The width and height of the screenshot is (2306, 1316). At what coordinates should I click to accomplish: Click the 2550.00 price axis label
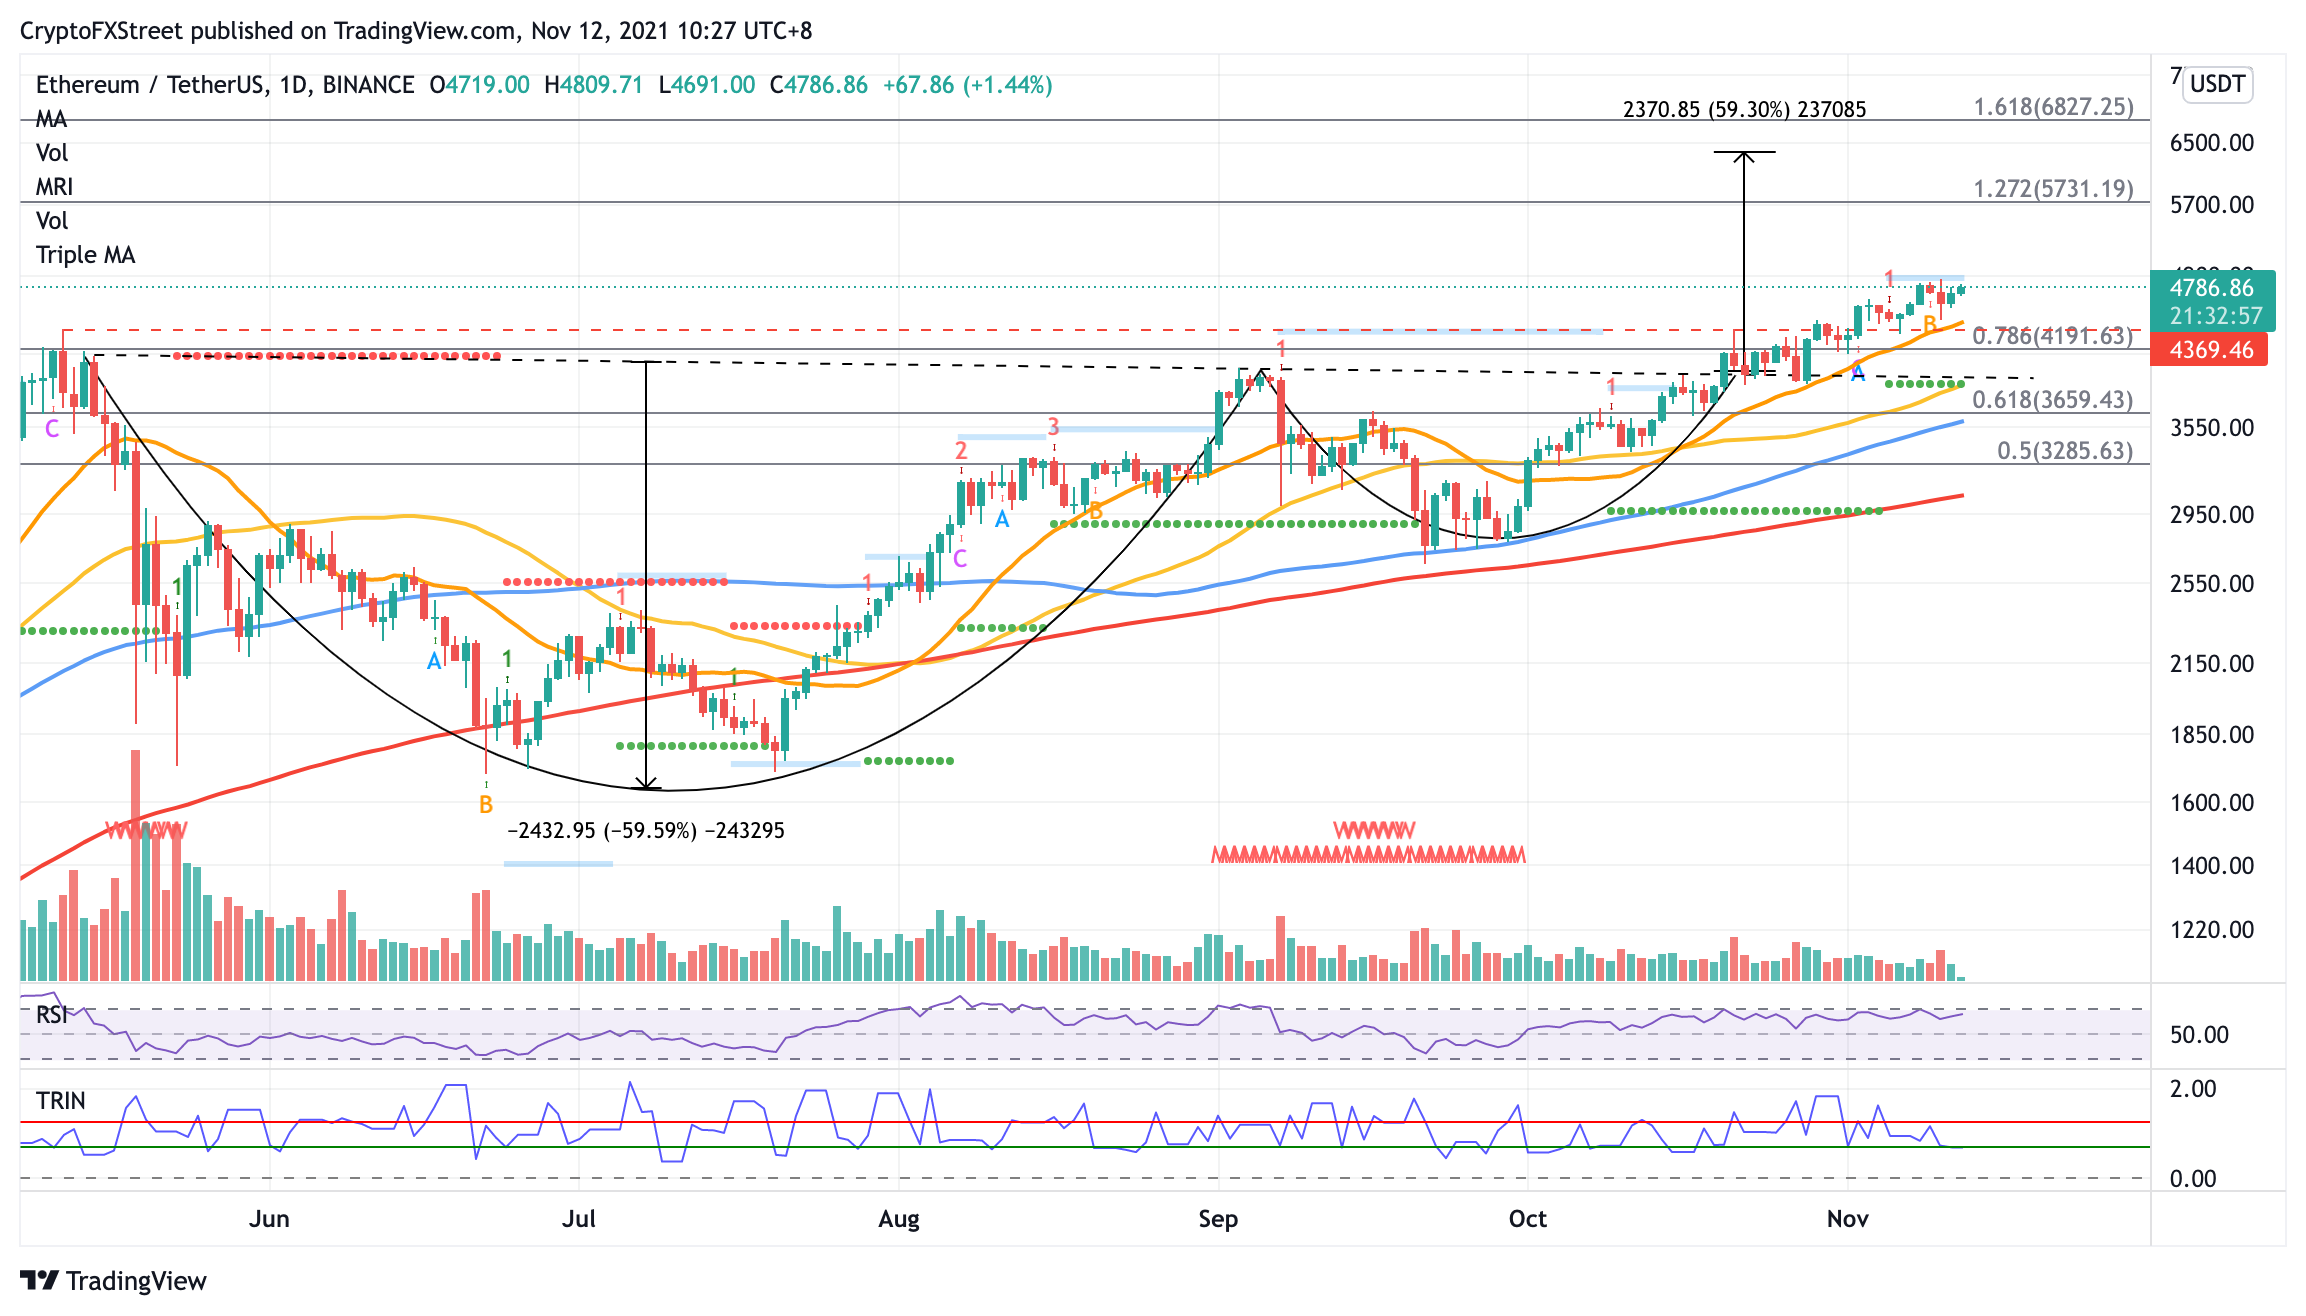[2212, 584]
